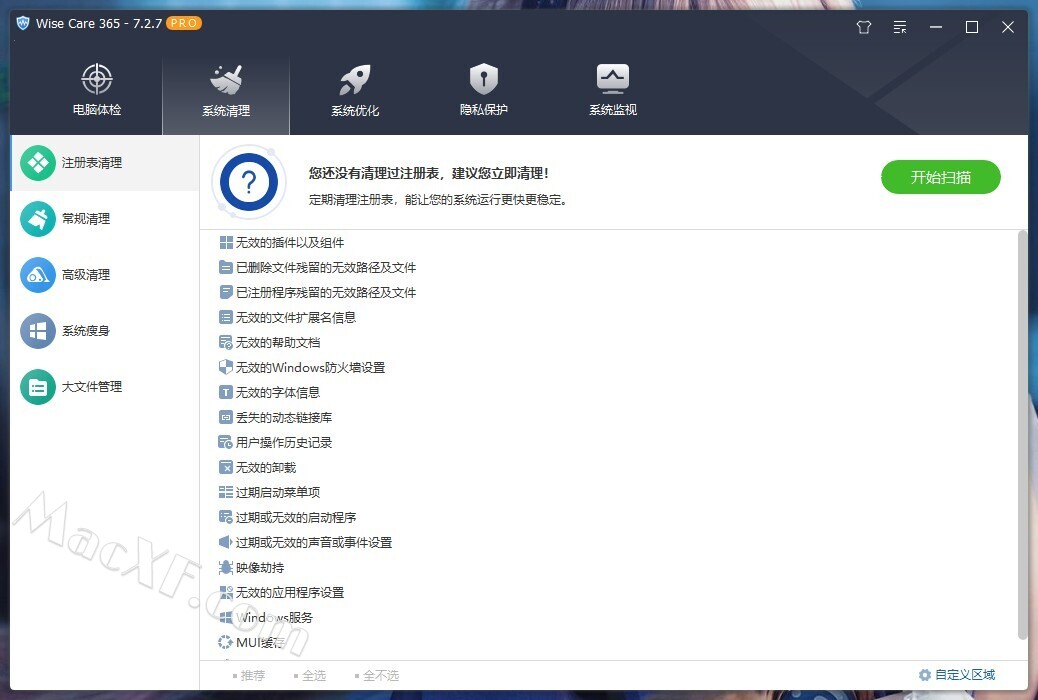This screenshot has height=700, width=1038.
Task: Select 常规清理 in the sidebar
Action: 105,219
